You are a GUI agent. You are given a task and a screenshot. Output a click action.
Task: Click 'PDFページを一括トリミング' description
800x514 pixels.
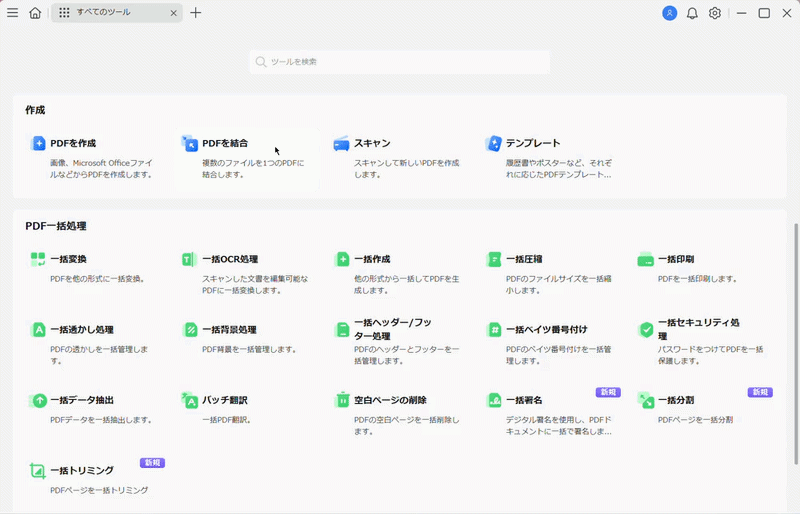click(x=99, y=491)
